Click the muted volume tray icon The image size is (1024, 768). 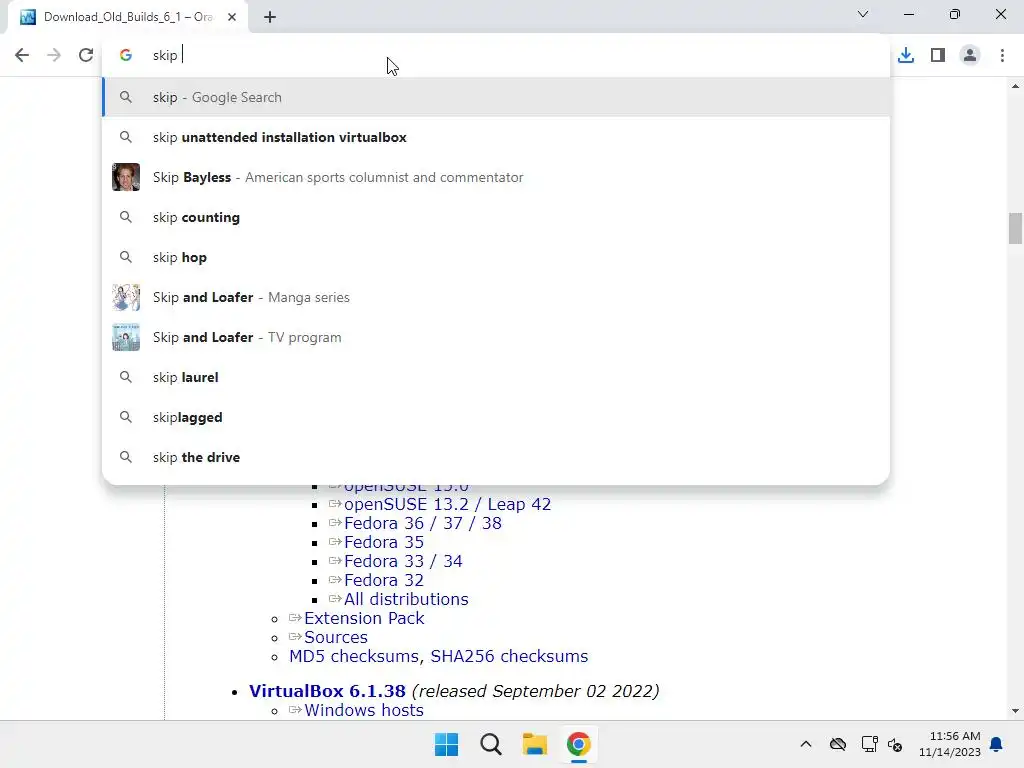pos(895,744)
